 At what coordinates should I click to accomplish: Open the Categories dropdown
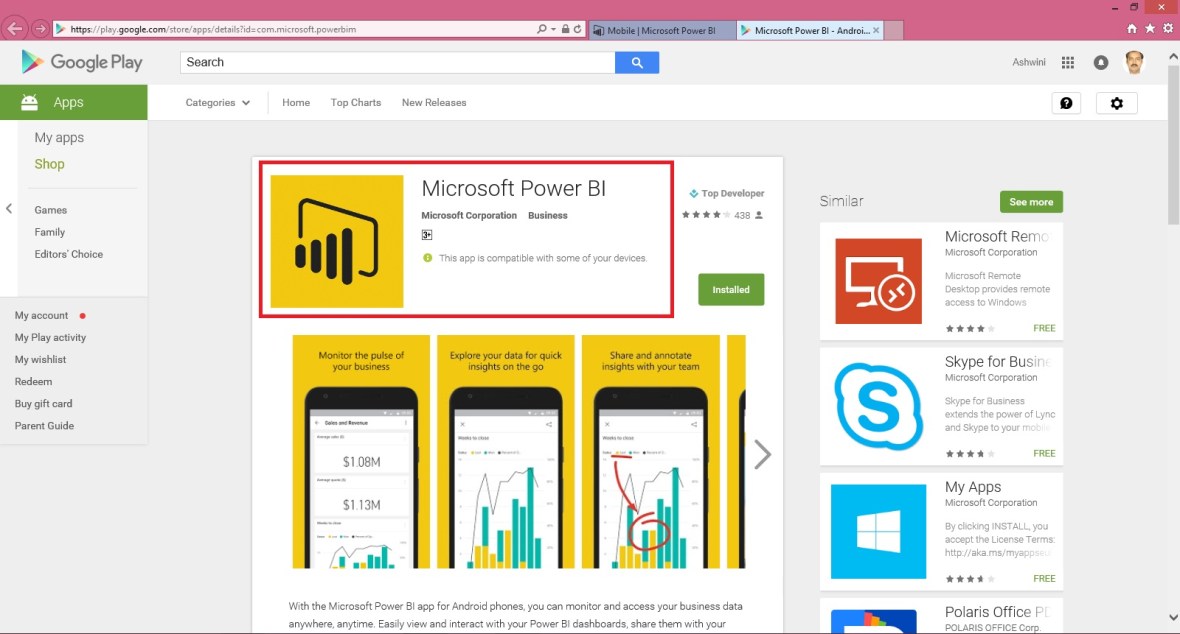[x=217, y=102]
